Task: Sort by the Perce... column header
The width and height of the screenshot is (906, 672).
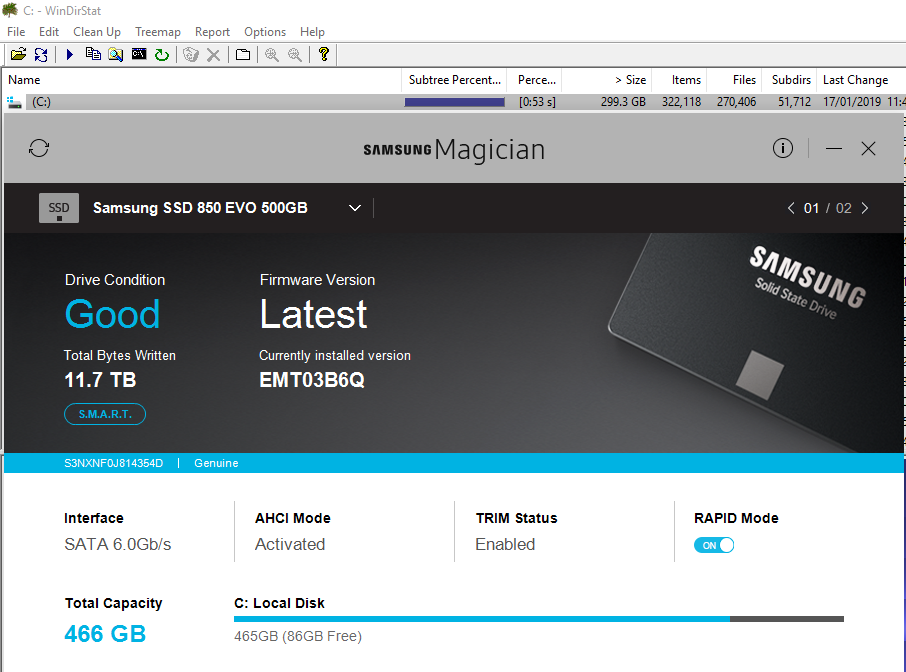Action: pyautogui.click(x=534, y=80)
